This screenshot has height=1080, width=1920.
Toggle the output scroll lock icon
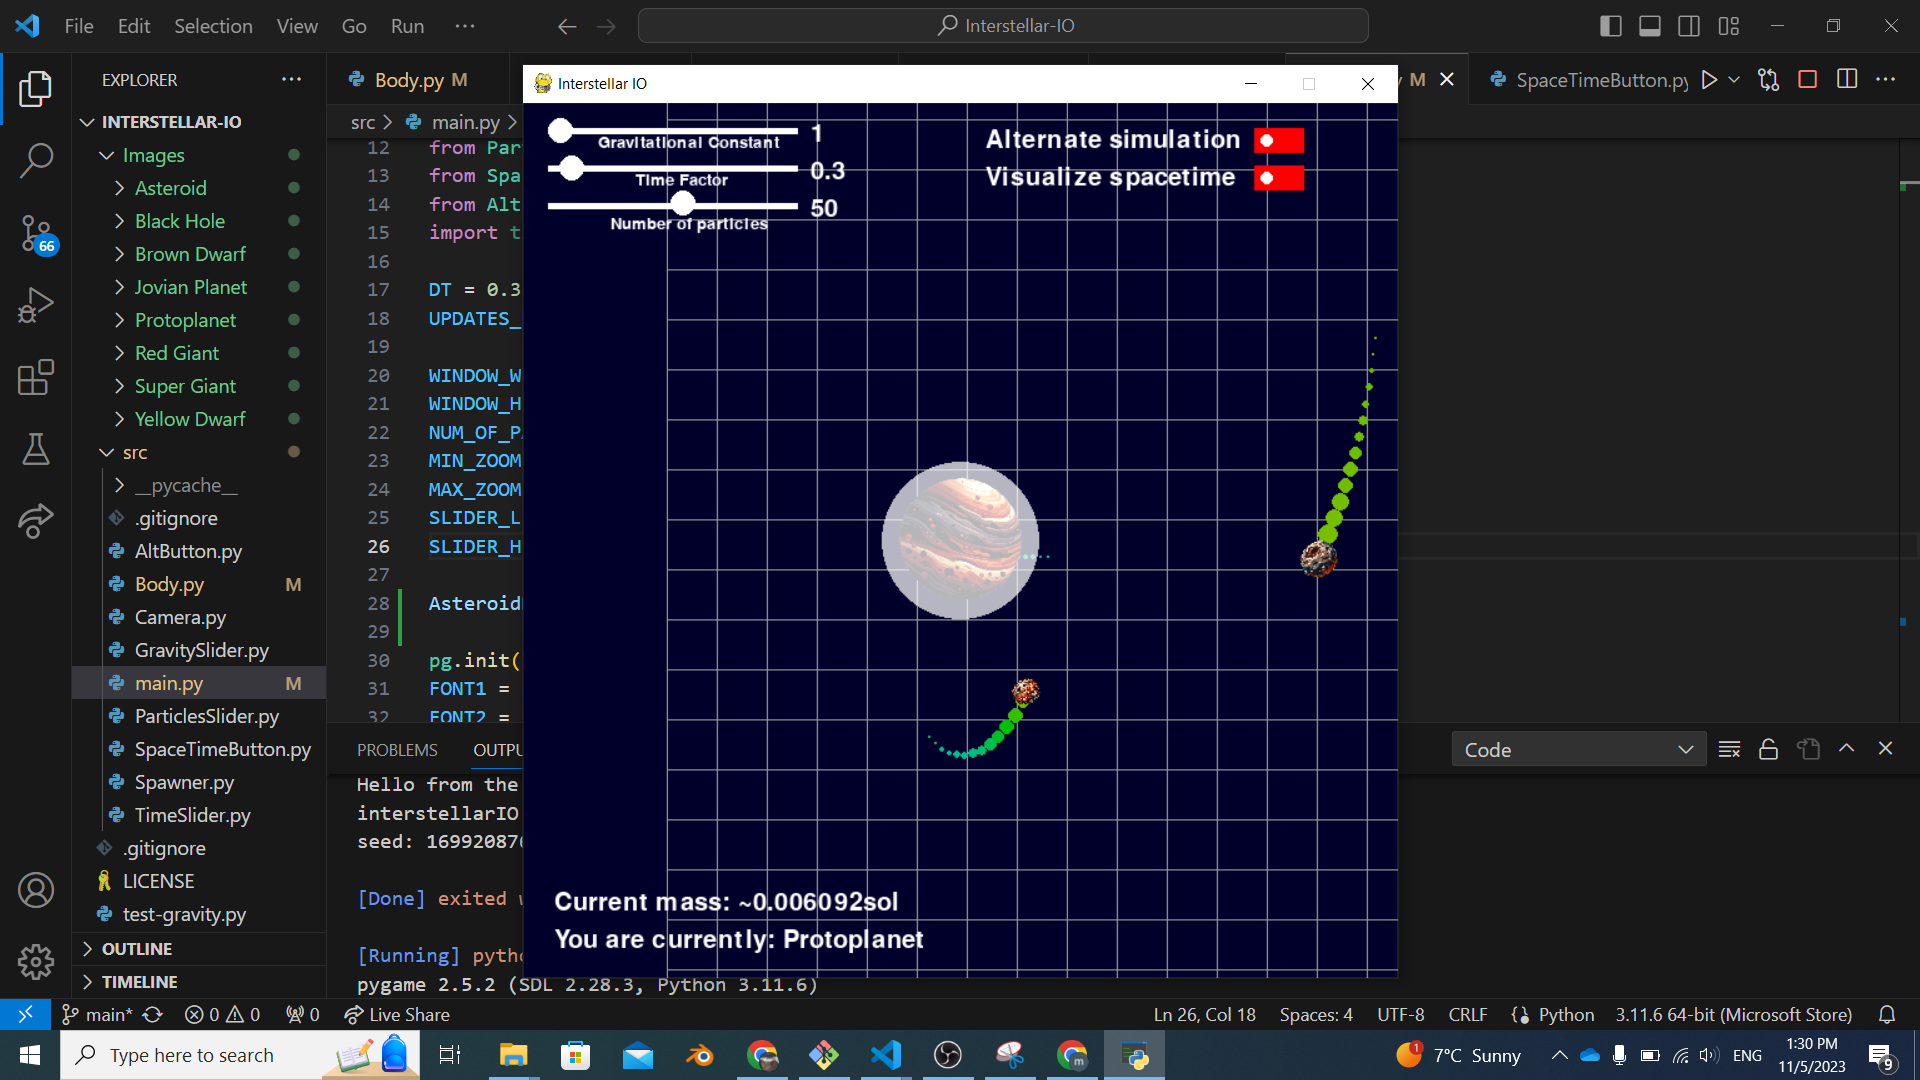click(1768, 749)
